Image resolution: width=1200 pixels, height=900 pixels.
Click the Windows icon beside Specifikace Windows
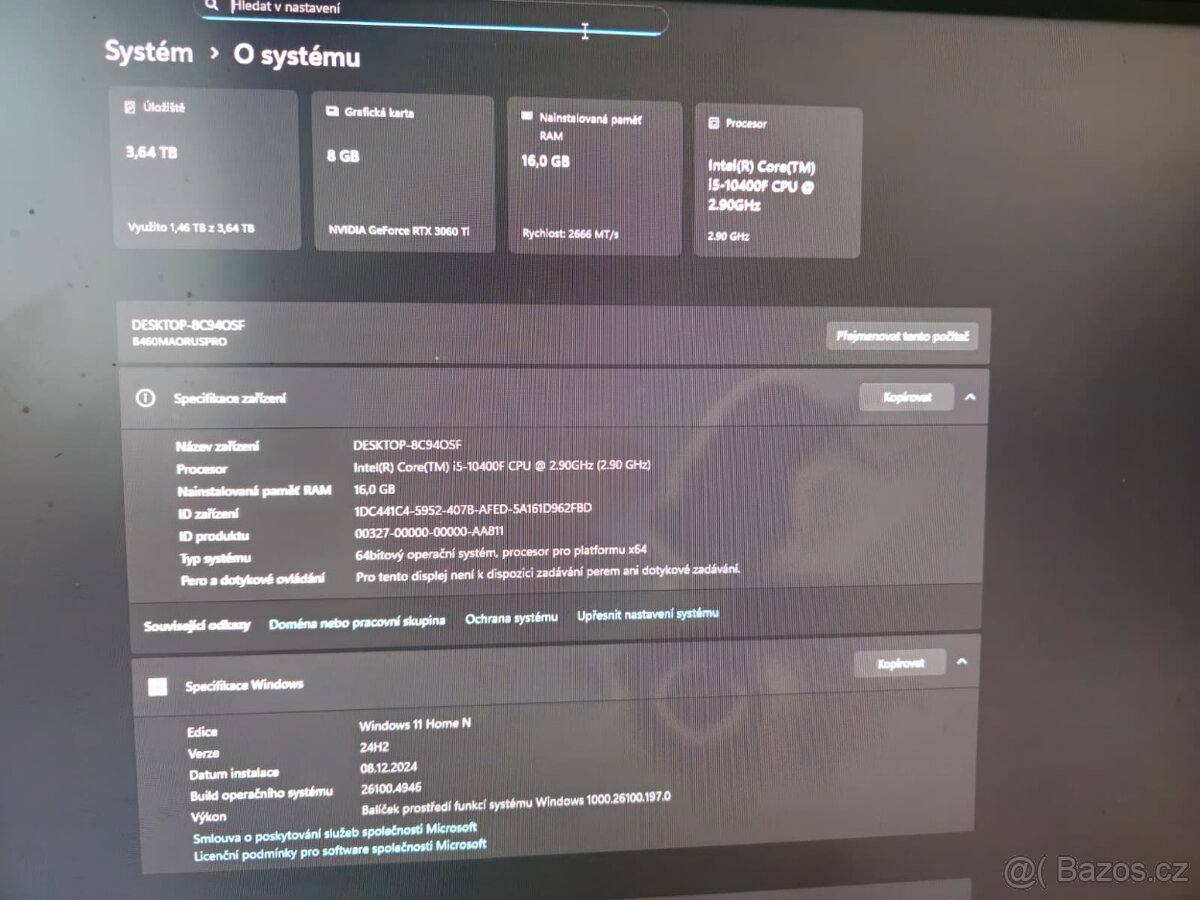click(x=156, y=687)
